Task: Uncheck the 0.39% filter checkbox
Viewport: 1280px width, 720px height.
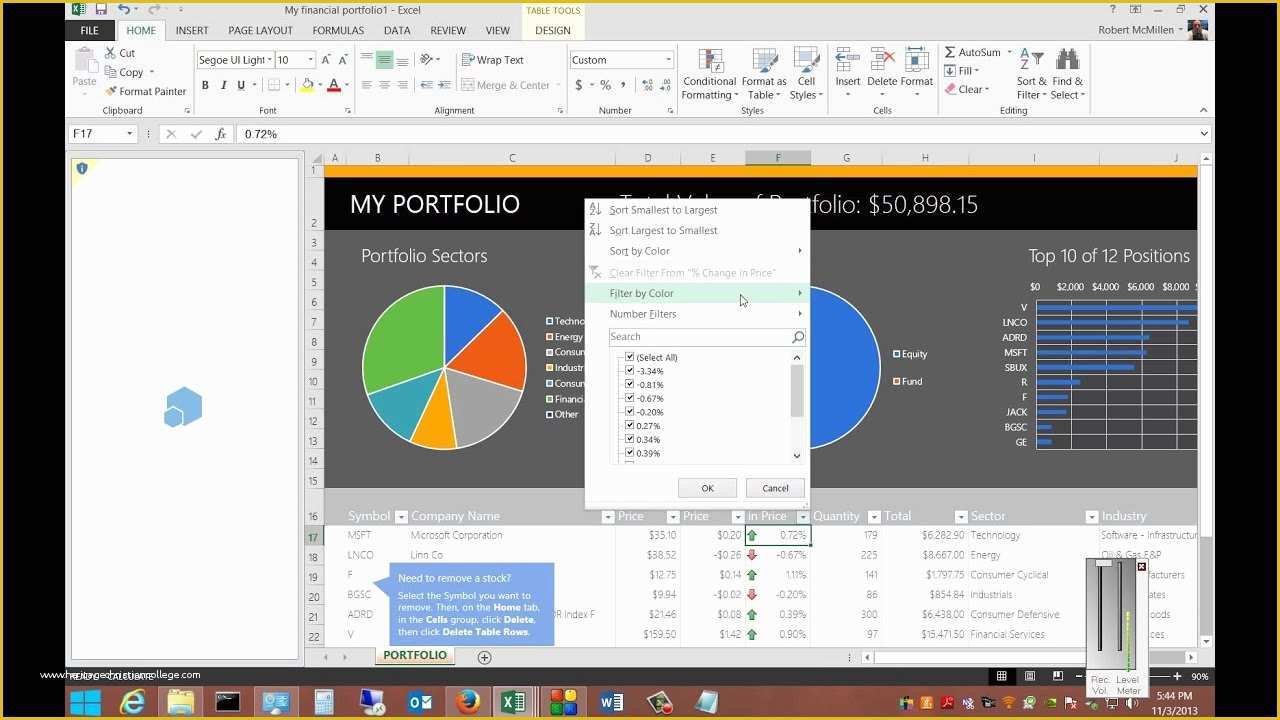Action: (x=630, y=453)
